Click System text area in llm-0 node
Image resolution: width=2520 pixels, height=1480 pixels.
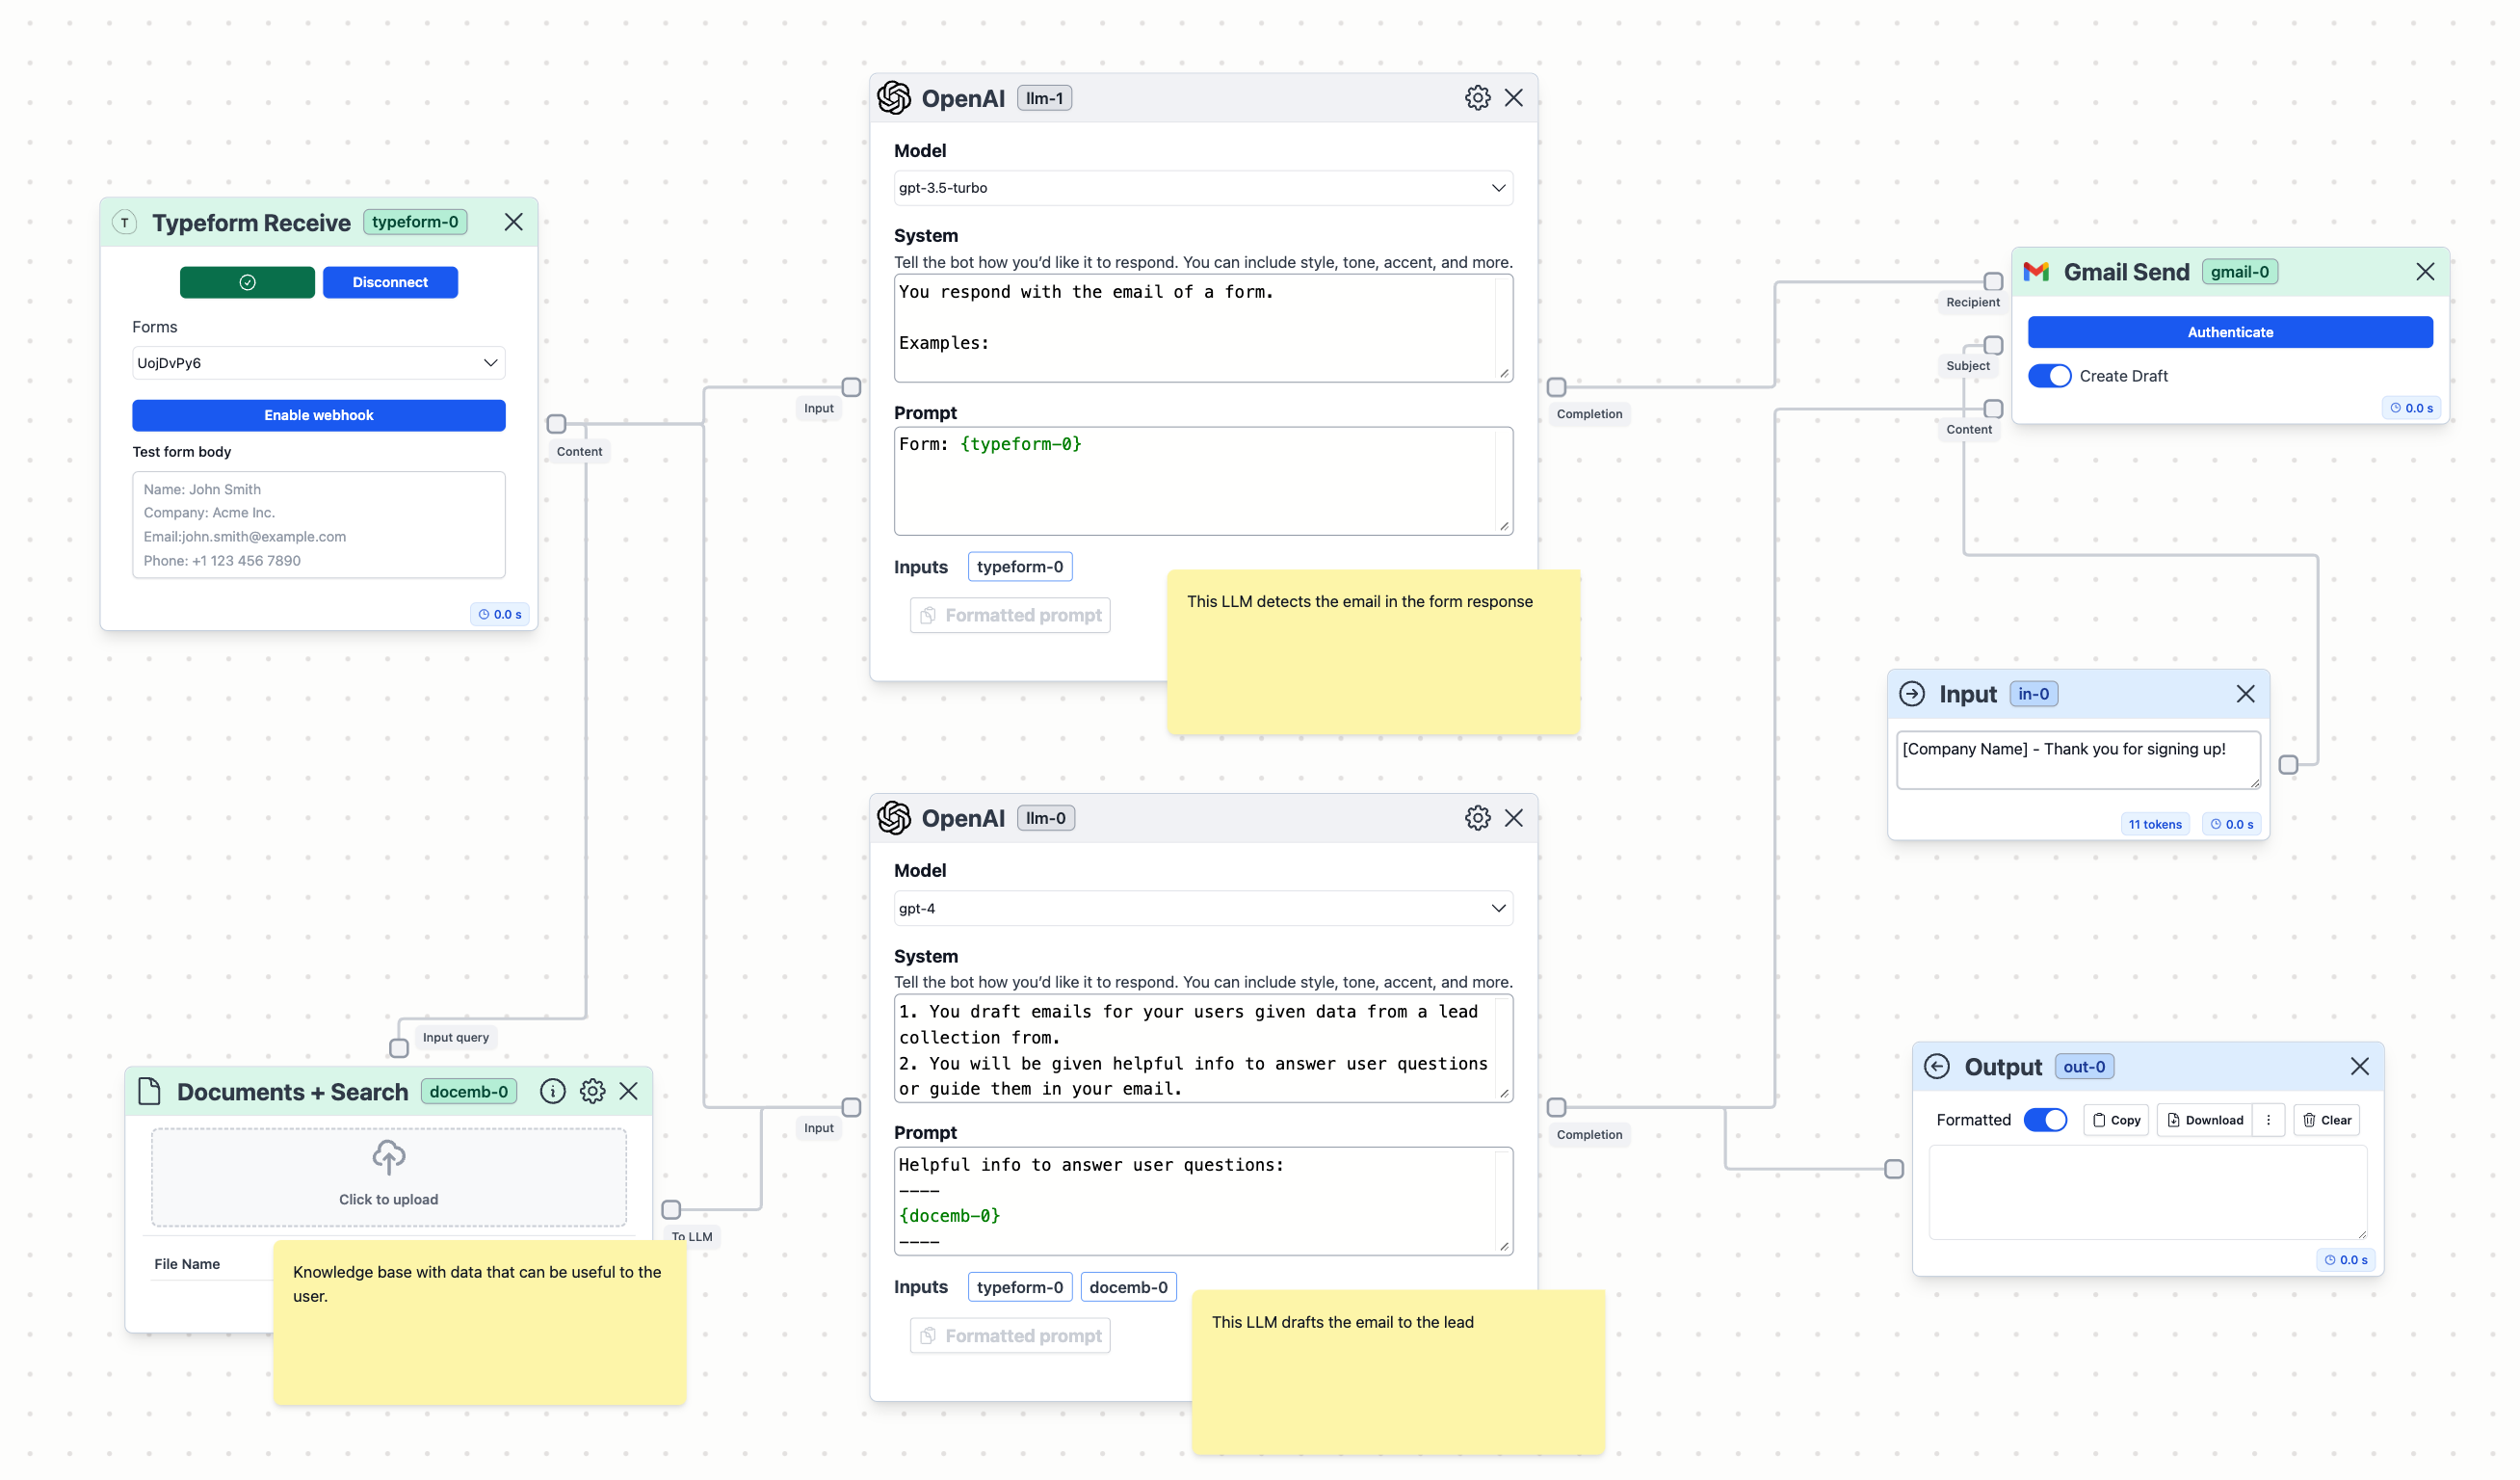pos(1203,1048)
